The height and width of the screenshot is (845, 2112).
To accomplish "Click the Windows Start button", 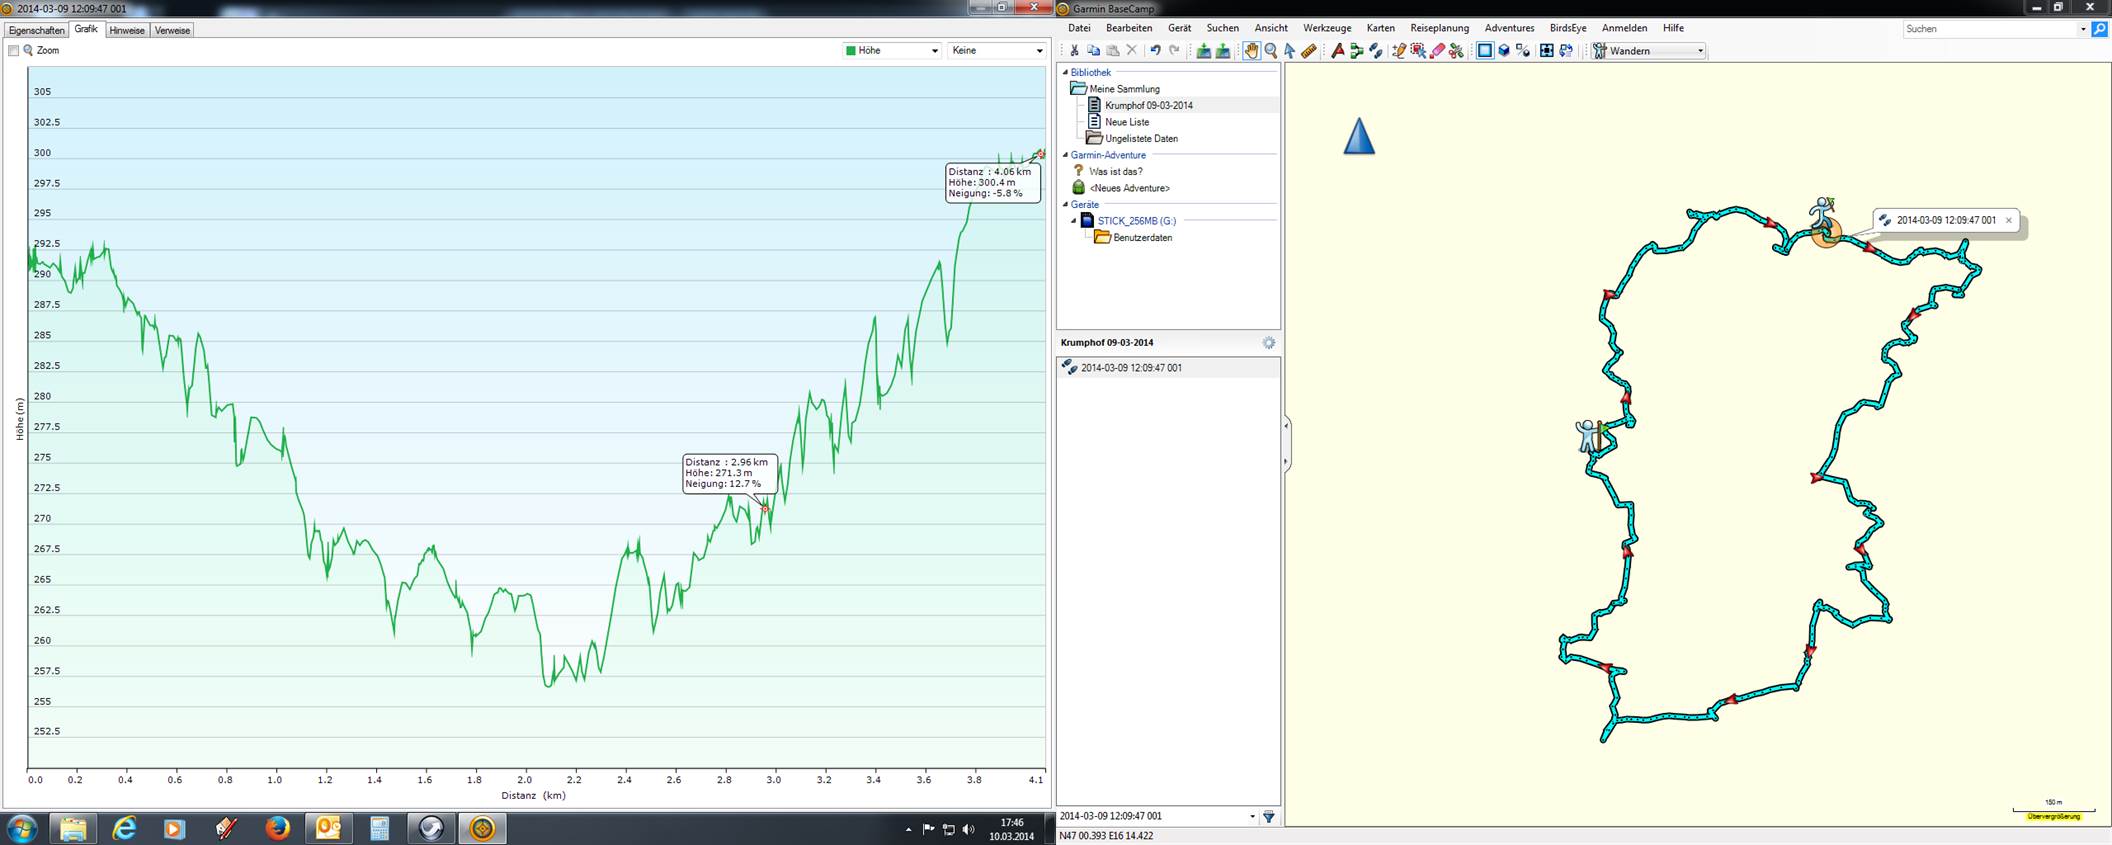I will pyautogui.click(x=22, y=828).
